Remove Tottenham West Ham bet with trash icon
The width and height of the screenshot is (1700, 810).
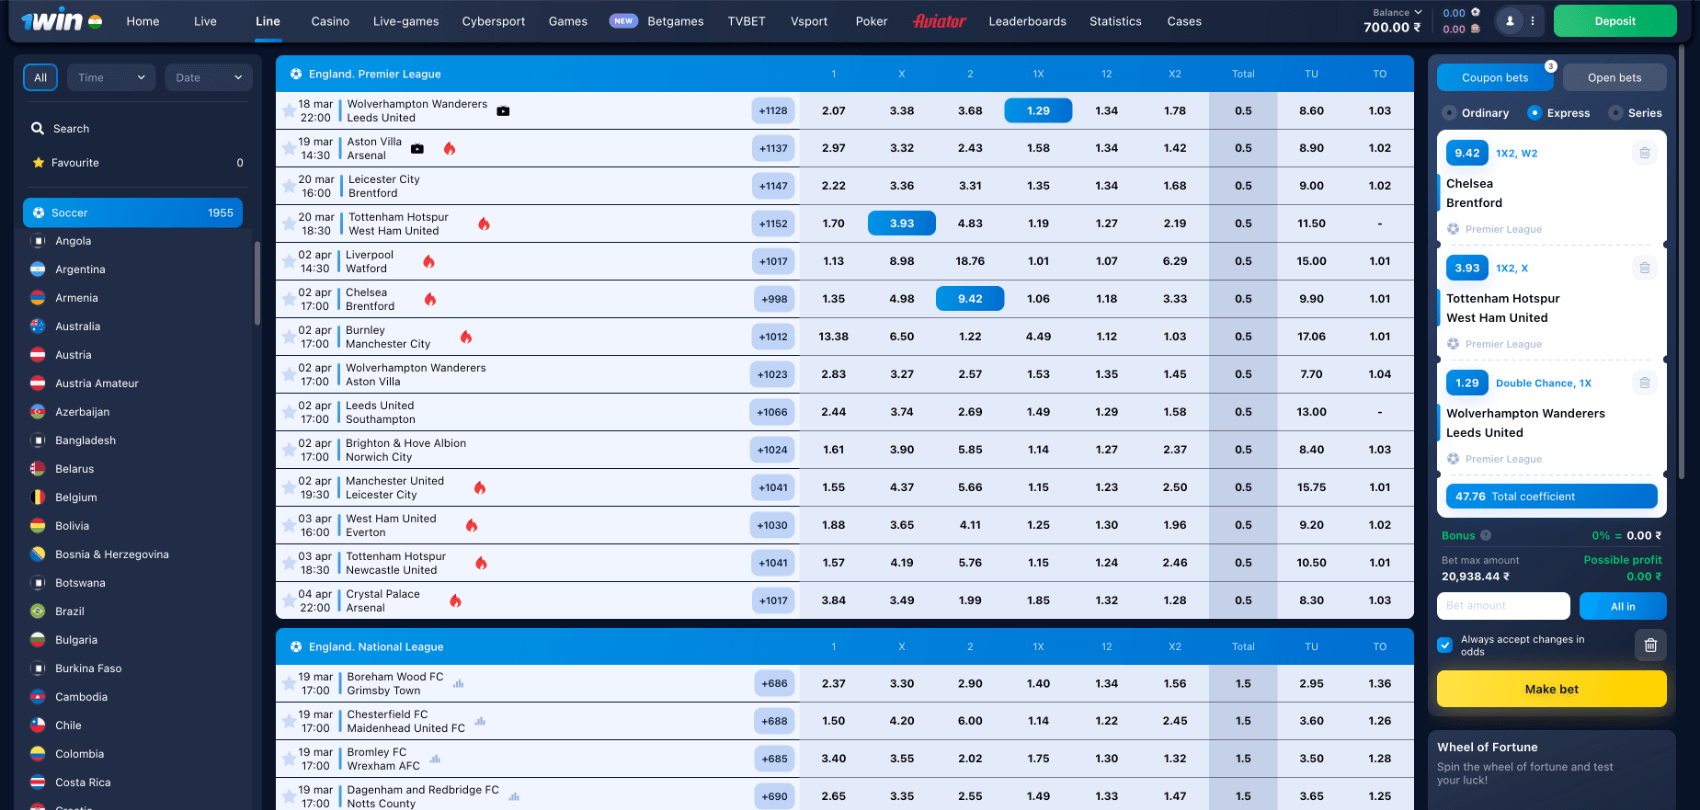coord(1644,268)
